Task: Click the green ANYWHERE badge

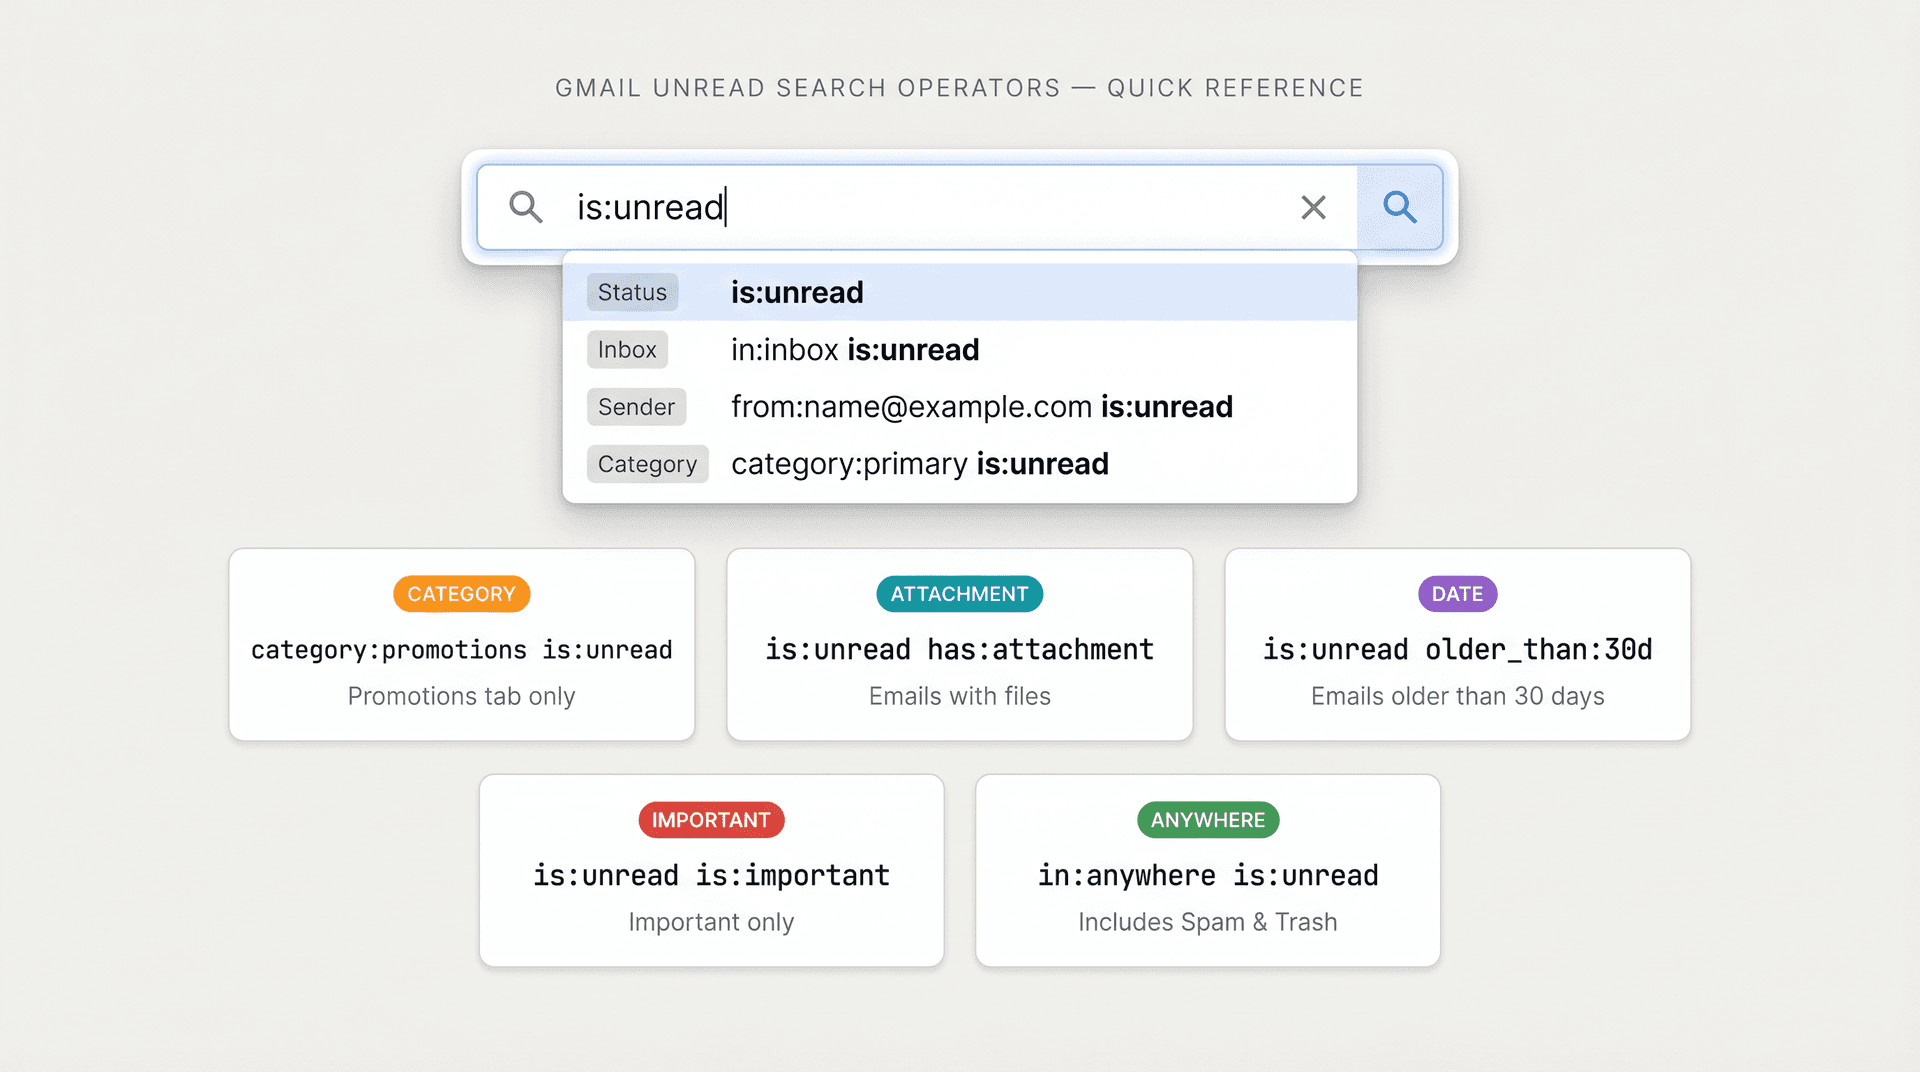Action: click(1207, 820)
